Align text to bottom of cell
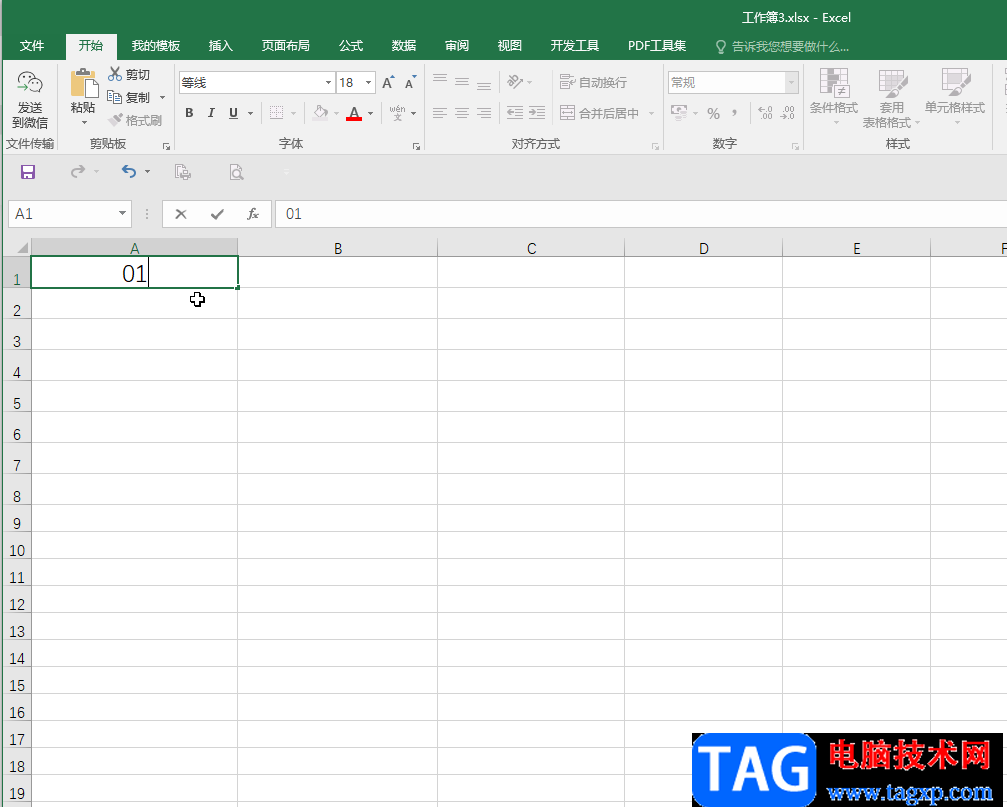1007x807 pixels. click(484, 83)
